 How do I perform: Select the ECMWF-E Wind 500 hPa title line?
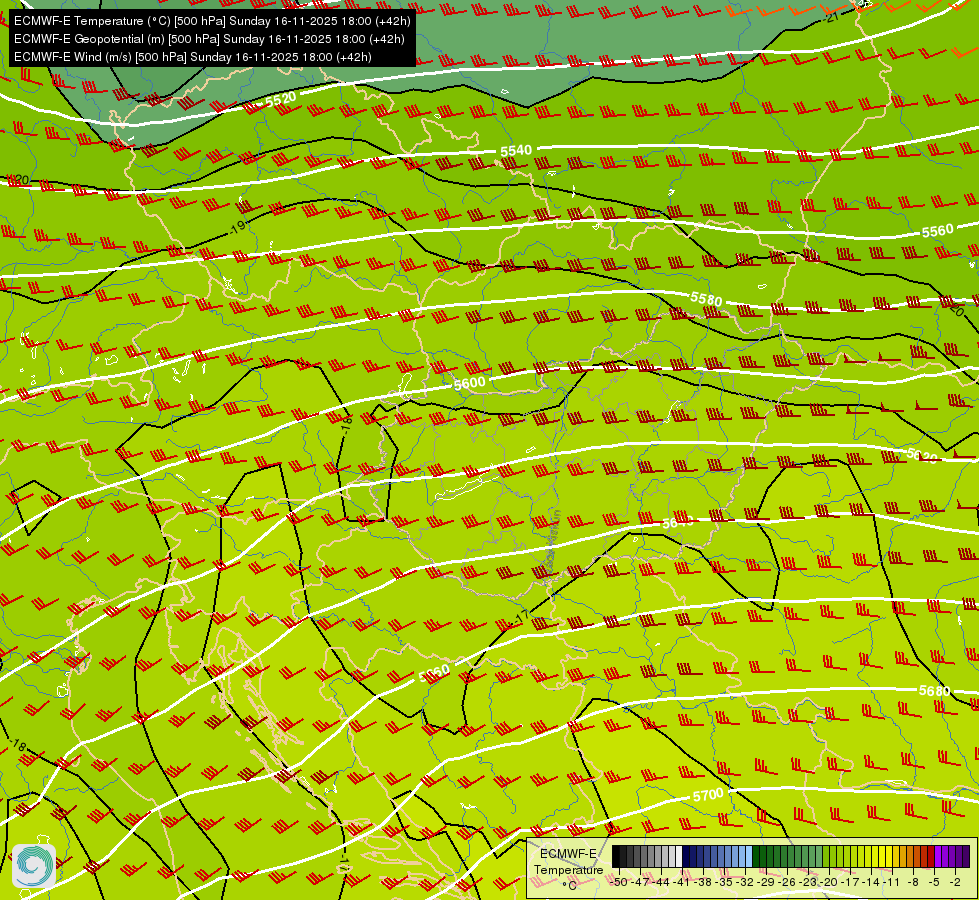coord(193,57)
